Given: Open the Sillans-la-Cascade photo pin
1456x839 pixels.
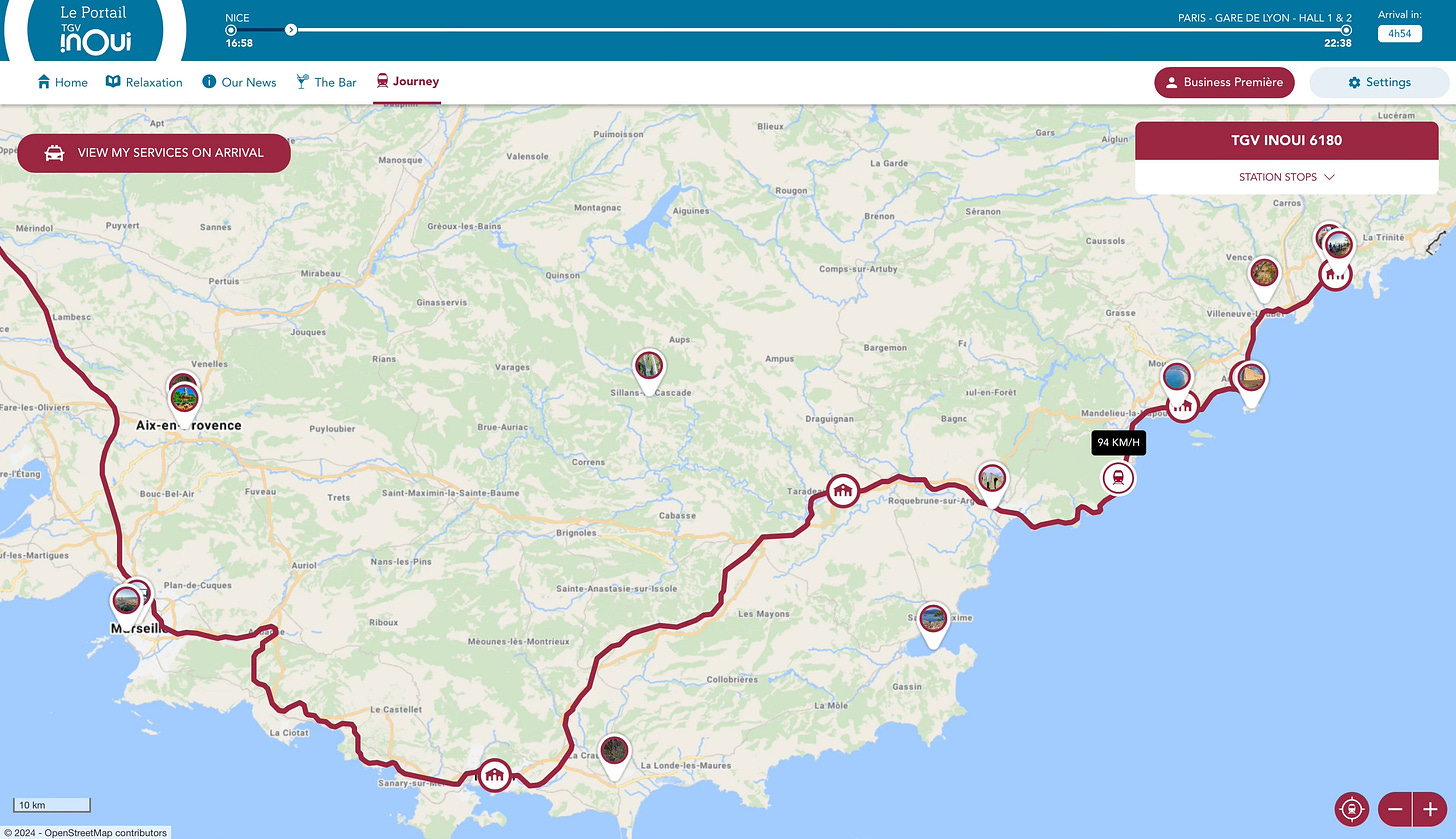Looking at the screenshot, I should click(649, 367).
